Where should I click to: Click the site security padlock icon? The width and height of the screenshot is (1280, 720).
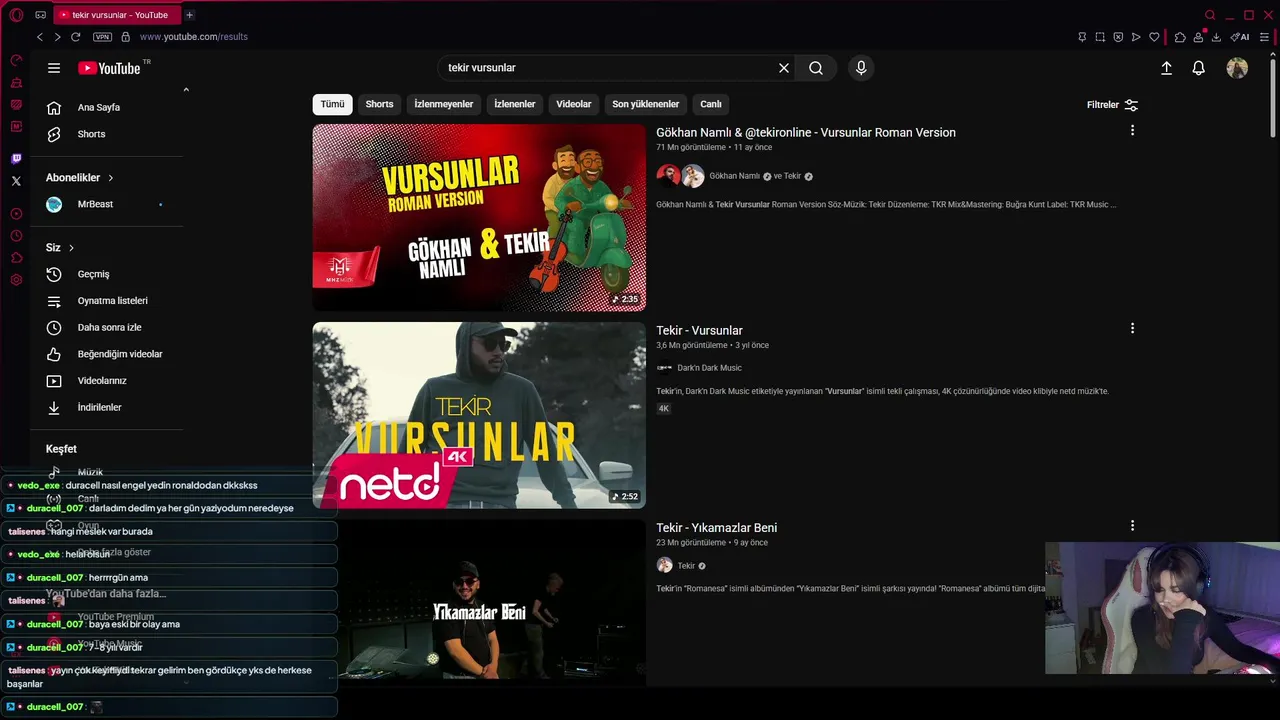pyautogui.click(x=125, y=37)
